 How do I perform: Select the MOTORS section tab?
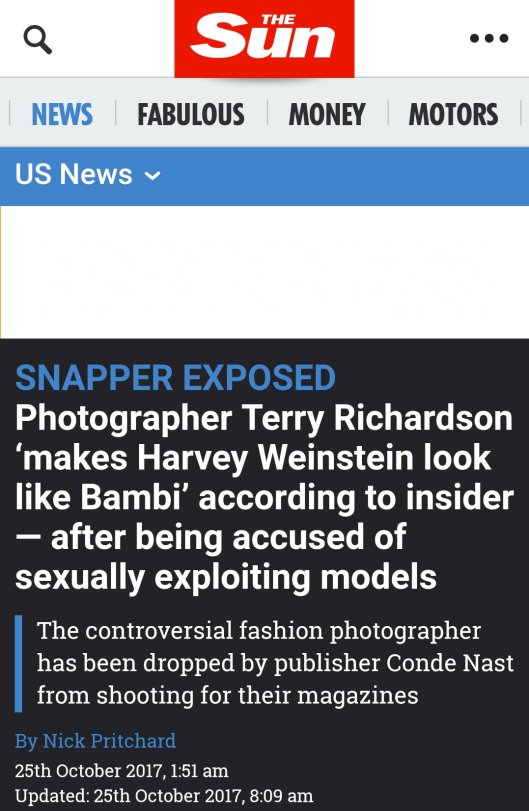pyautogui.click(x=454, y=114)
